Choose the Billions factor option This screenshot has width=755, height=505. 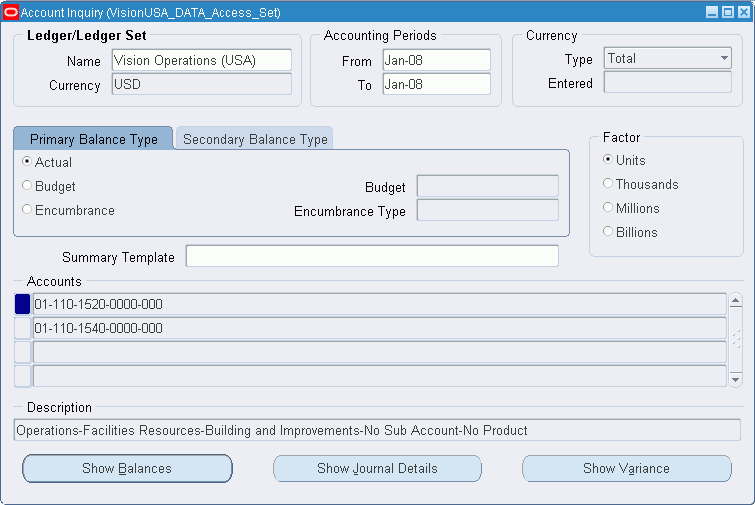click(x=608, y=232)
